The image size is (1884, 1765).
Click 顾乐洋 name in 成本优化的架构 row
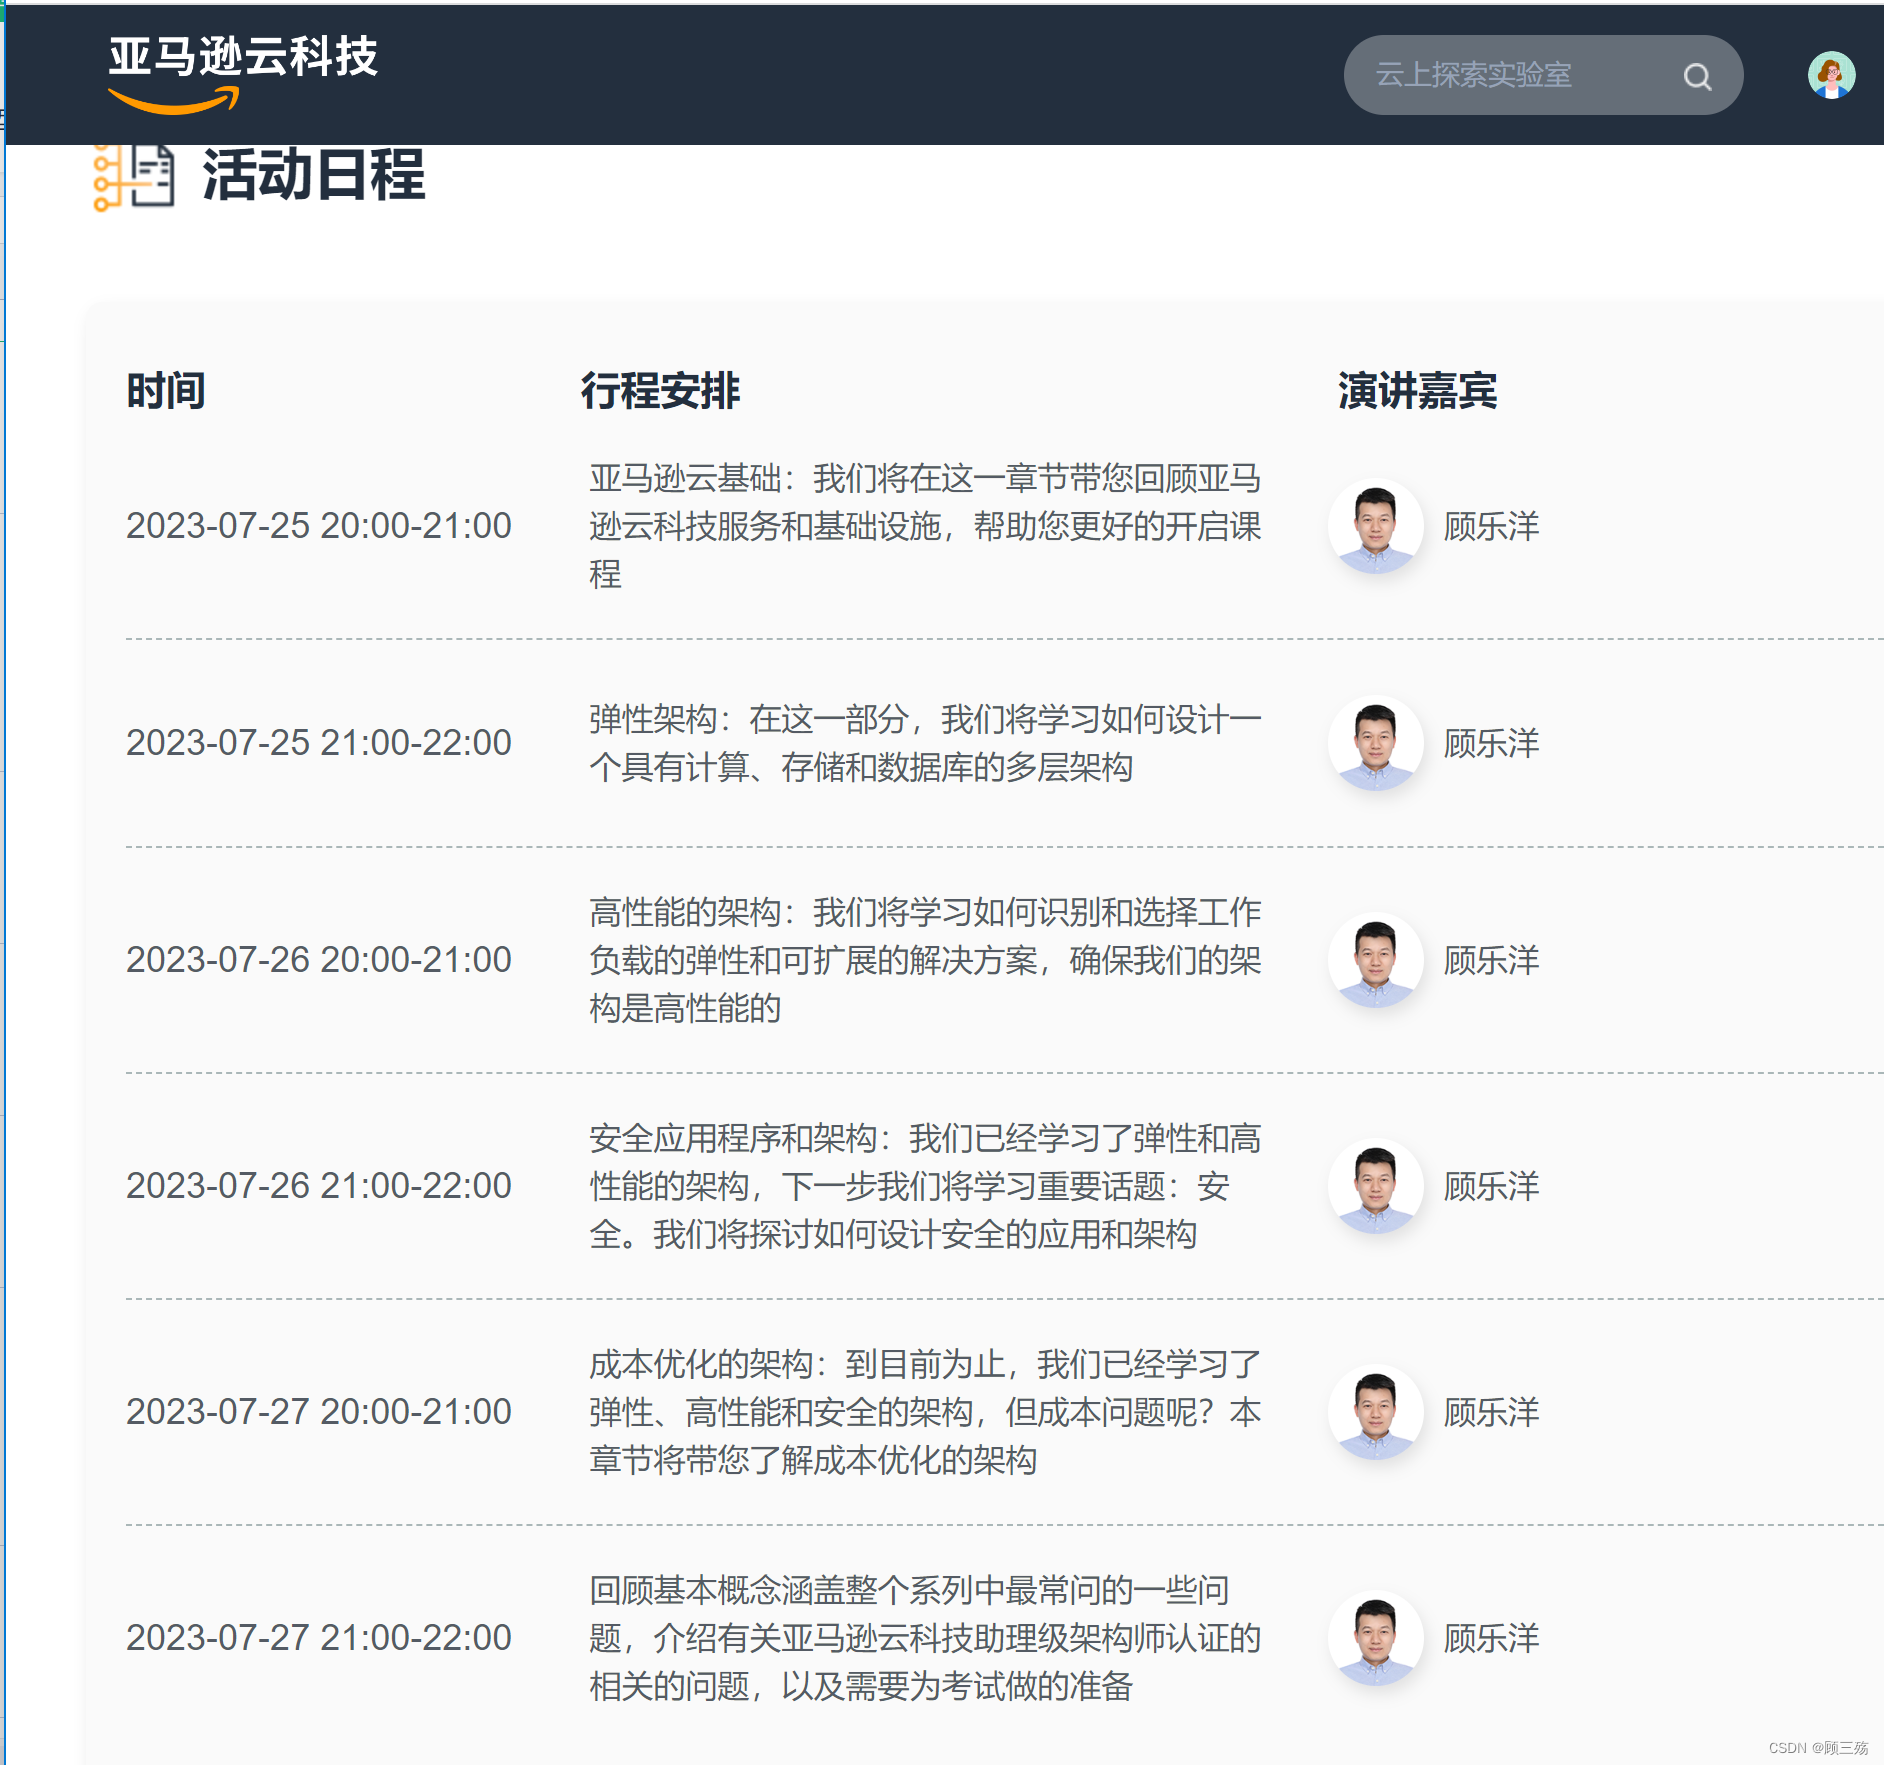click(1491, 1412)
